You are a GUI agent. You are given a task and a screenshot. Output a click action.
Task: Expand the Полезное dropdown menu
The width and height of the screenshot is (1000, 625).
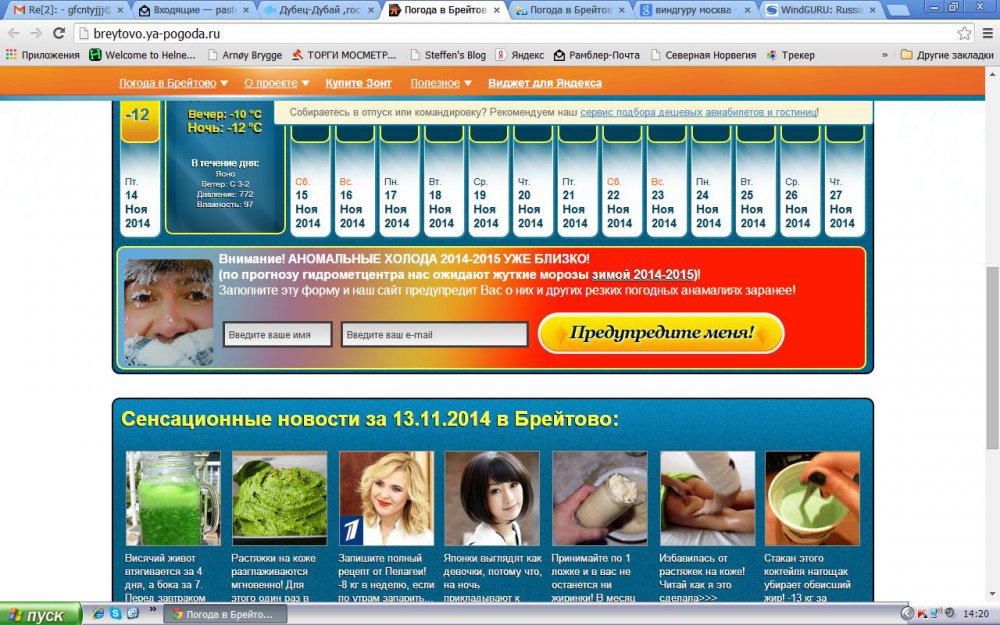[441, 83]
